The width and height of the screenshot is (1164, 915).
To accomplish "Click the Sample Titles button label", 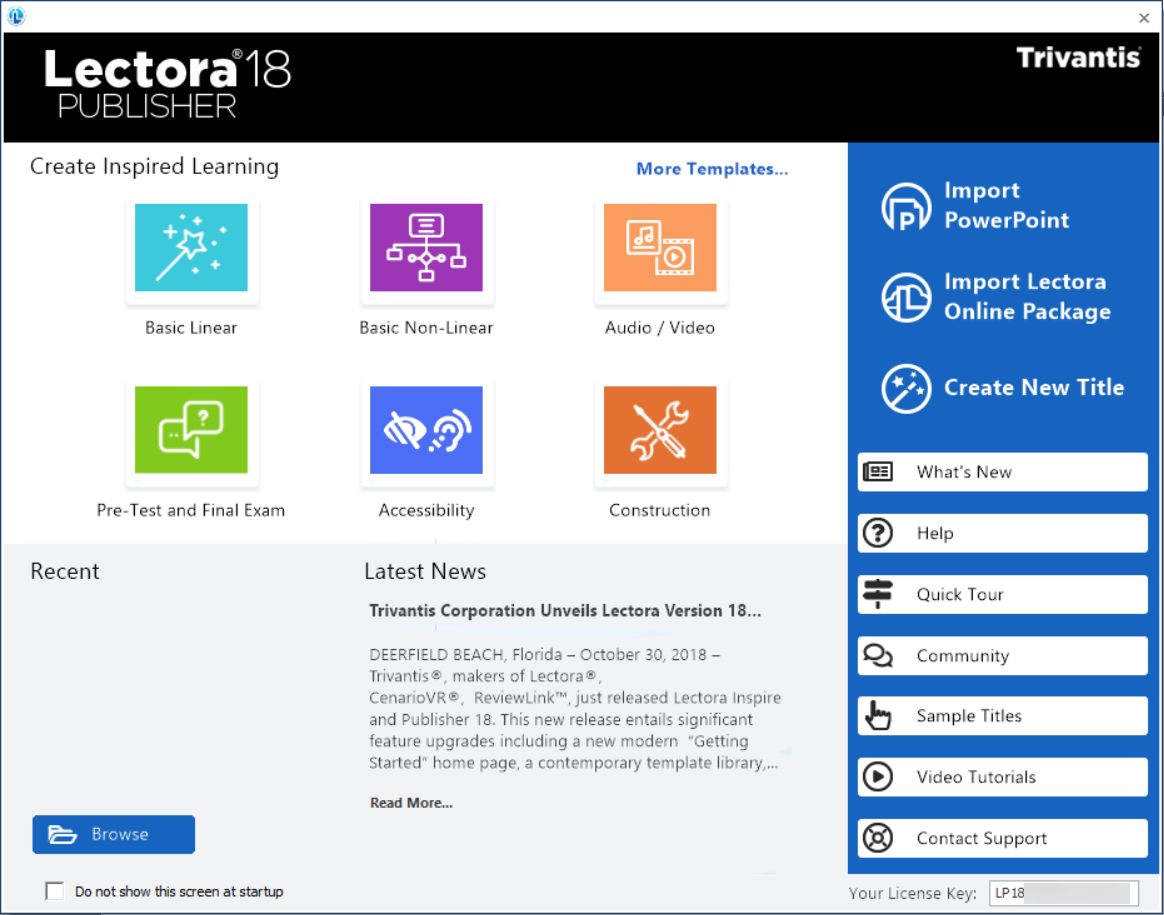I will coord(969,715).
